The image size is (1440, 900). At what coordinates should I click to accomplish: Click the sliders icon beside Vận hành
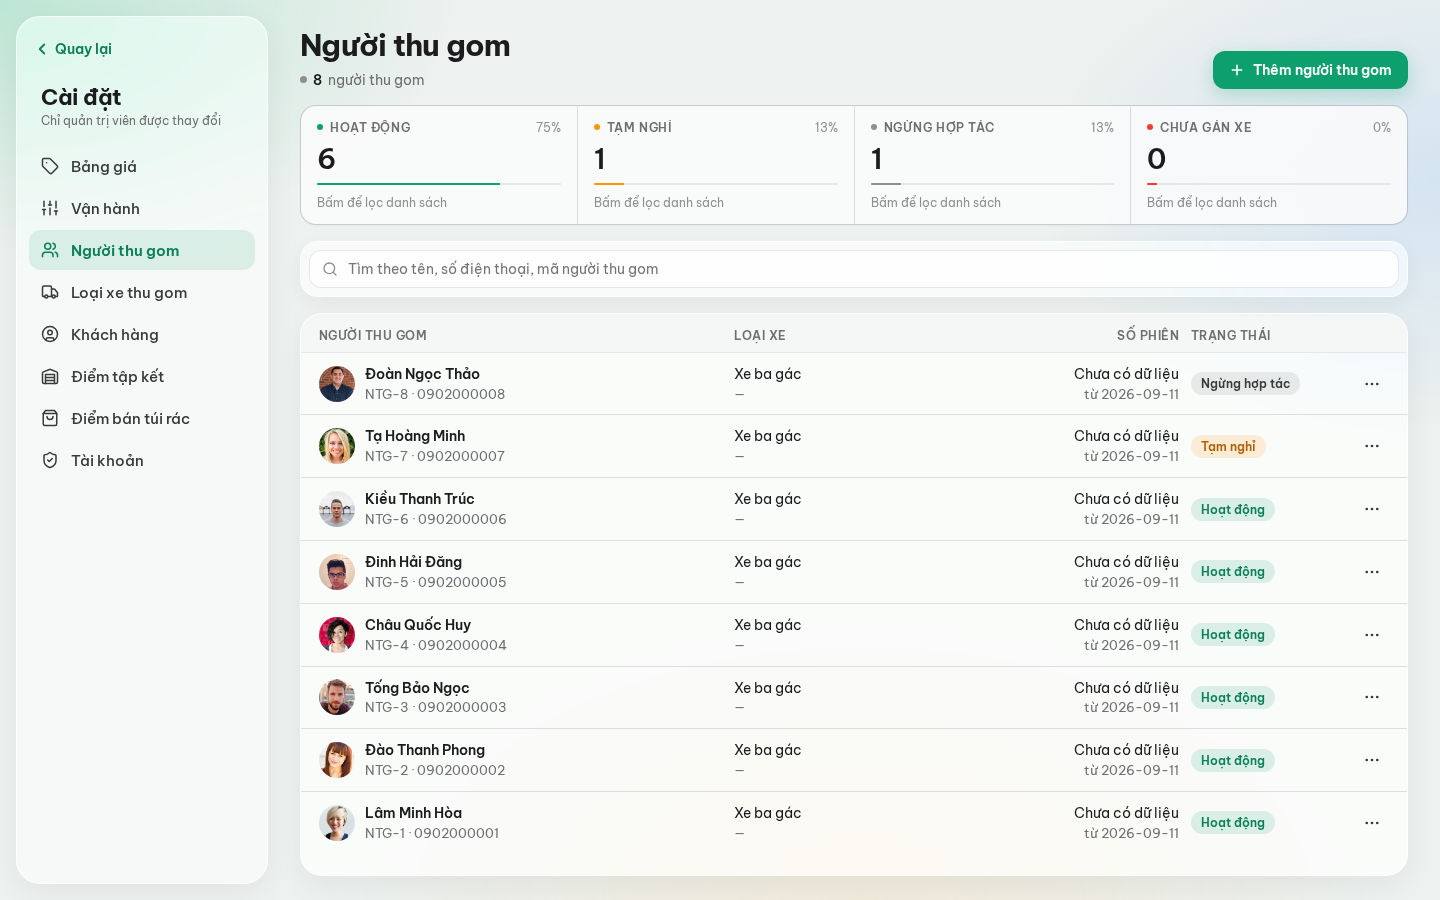click(x=50, y=208)
